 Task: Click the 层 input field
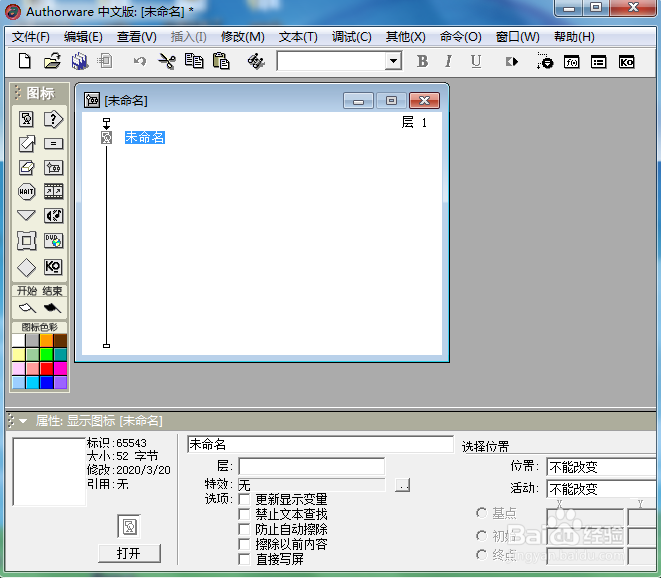point(312,466)
